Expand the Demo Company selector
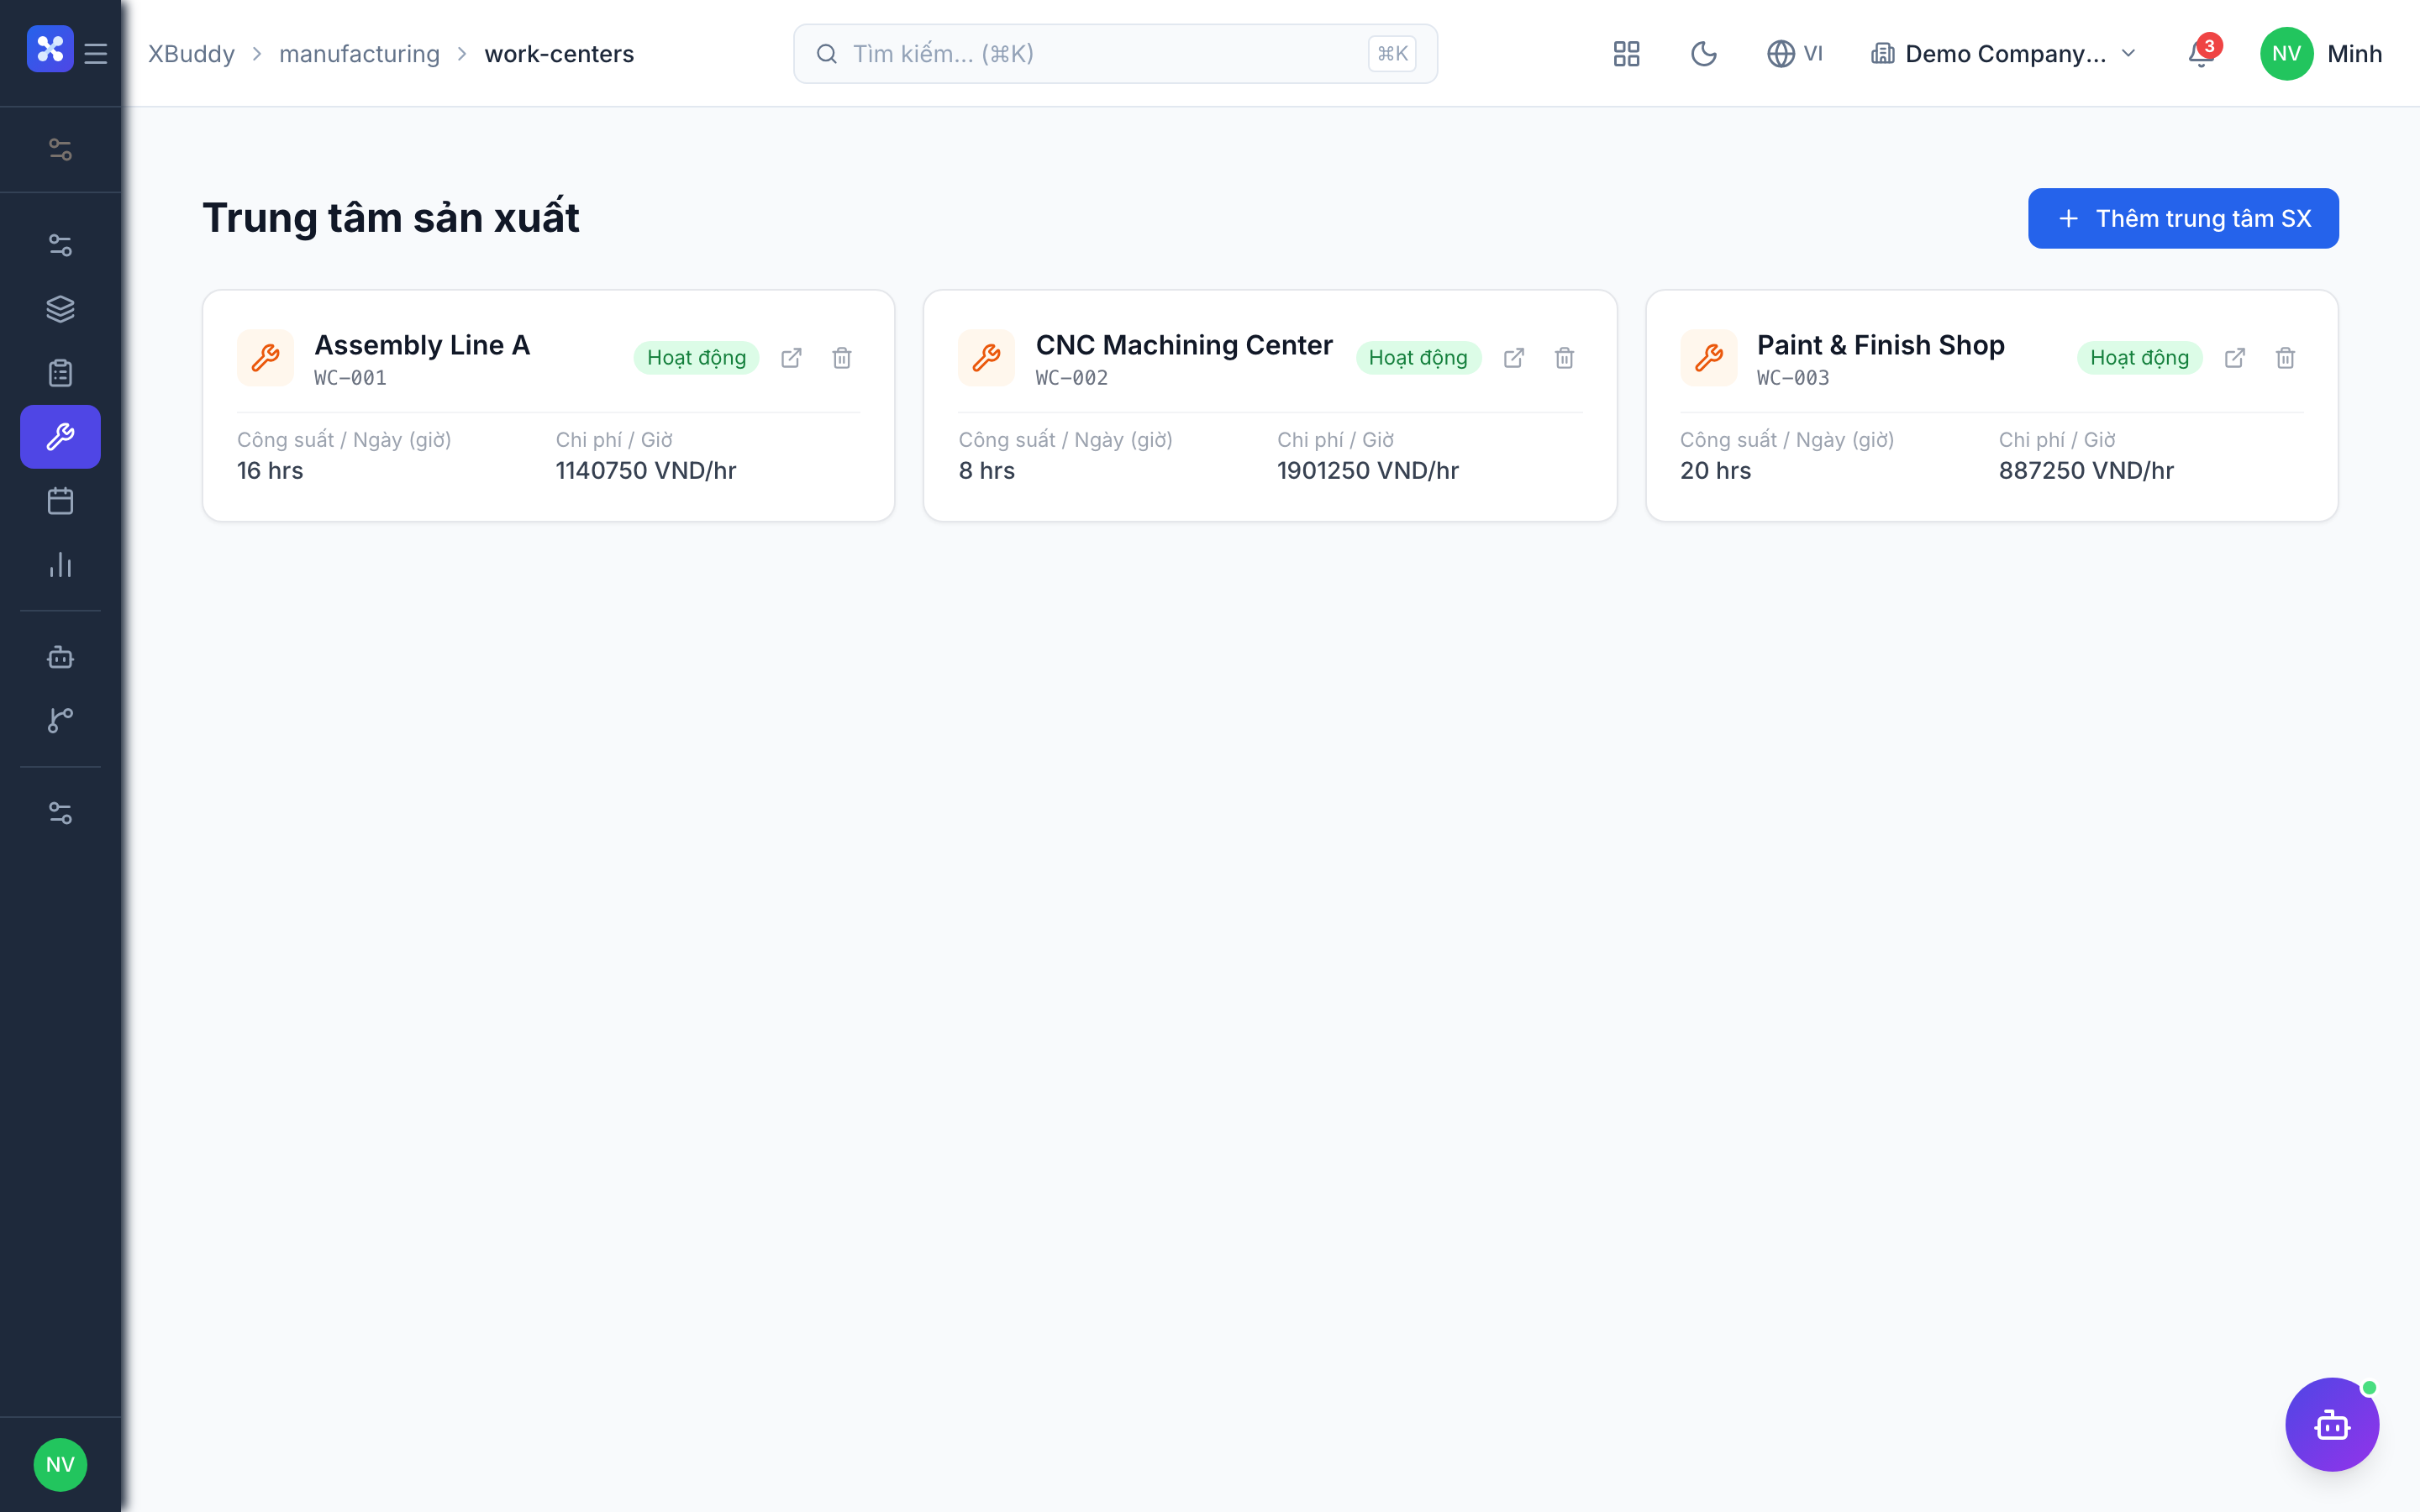This screenshot has width=2420, height=1512. (x=2003, y=54)
